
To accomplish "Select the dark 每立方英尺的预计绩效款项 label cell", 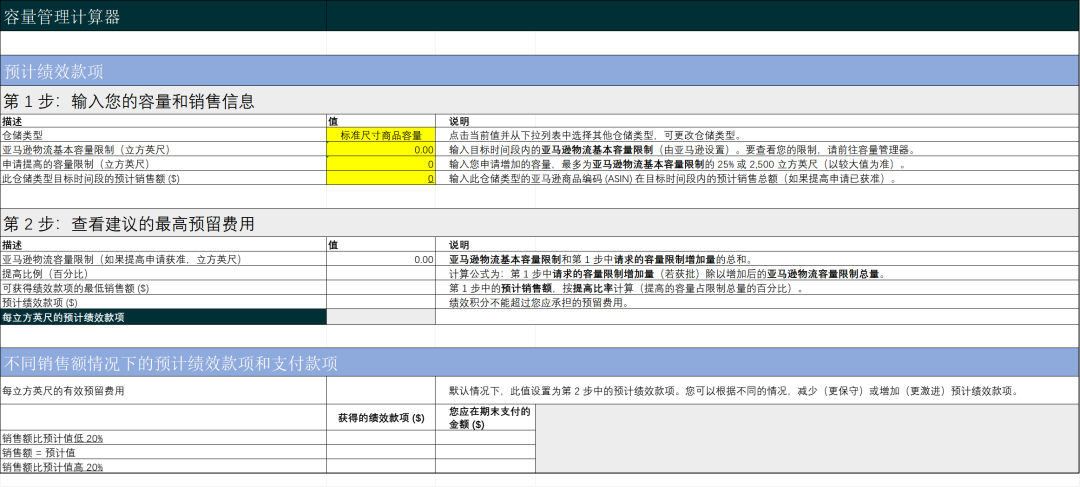I will pyautogui.click(x=163, y=317).
